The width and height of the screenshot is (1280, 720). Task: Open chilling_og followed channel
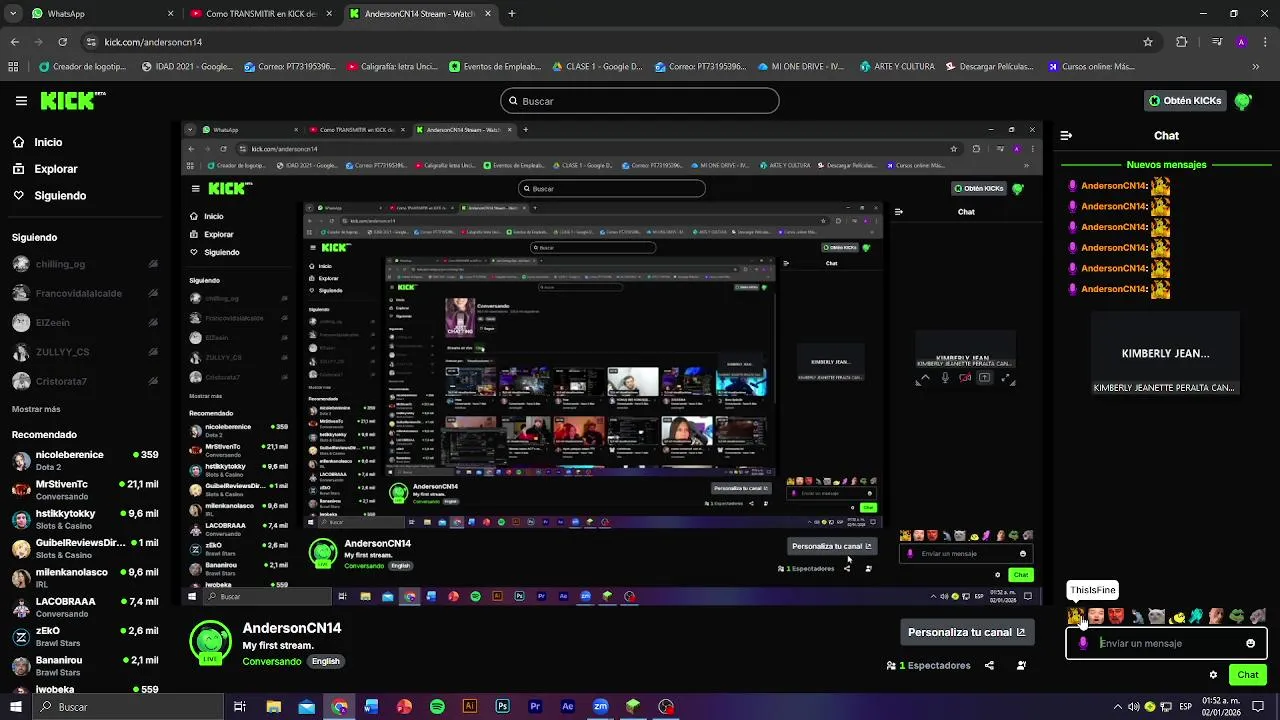(85, 264)
